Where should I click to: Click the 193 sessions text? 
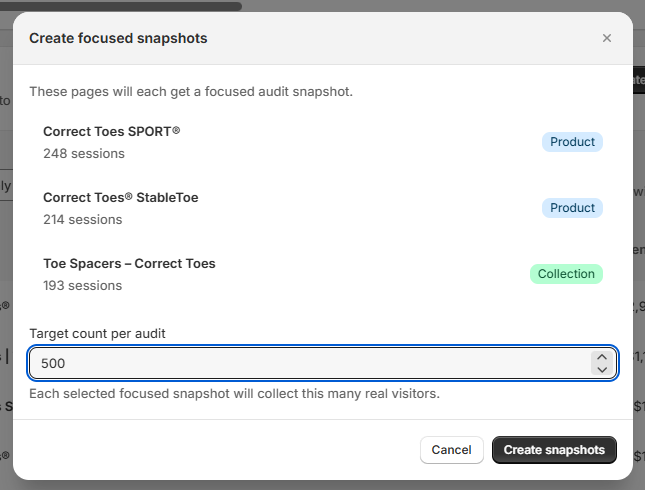[x=83, y=286]
